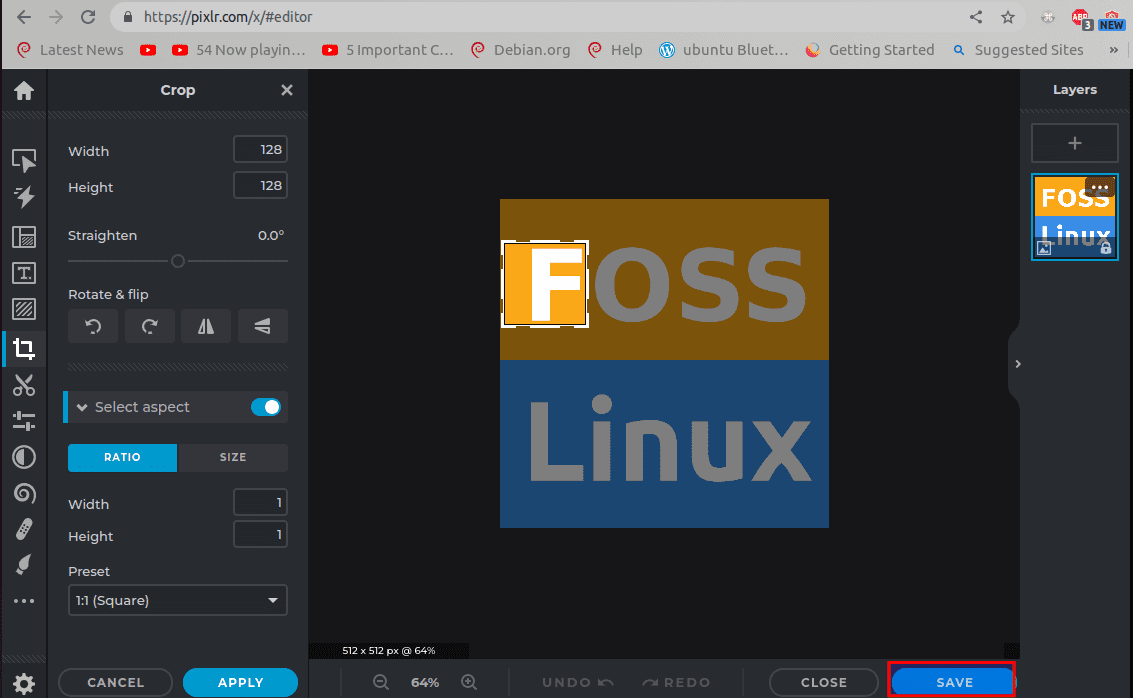
Task: Switch to the SIZE tab
Action: point(233,457)
